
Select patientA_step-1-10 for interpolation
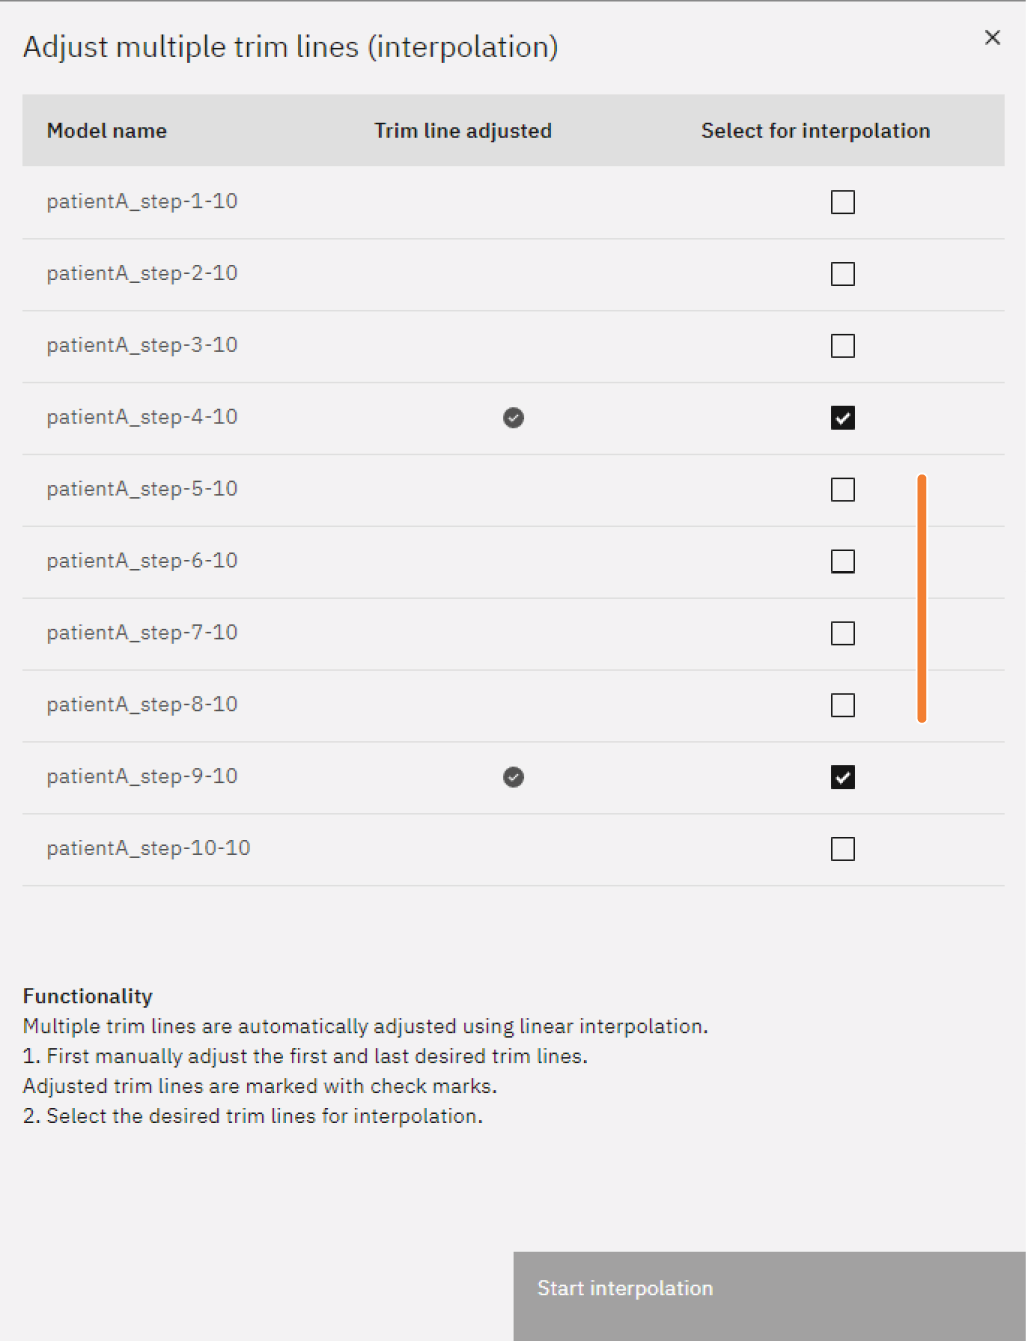click(x=843, y=202)
